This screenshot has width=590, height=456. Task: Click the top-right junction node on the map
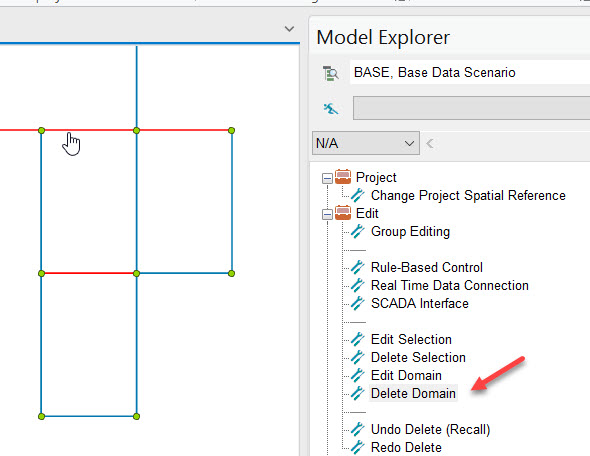point(231,130)
